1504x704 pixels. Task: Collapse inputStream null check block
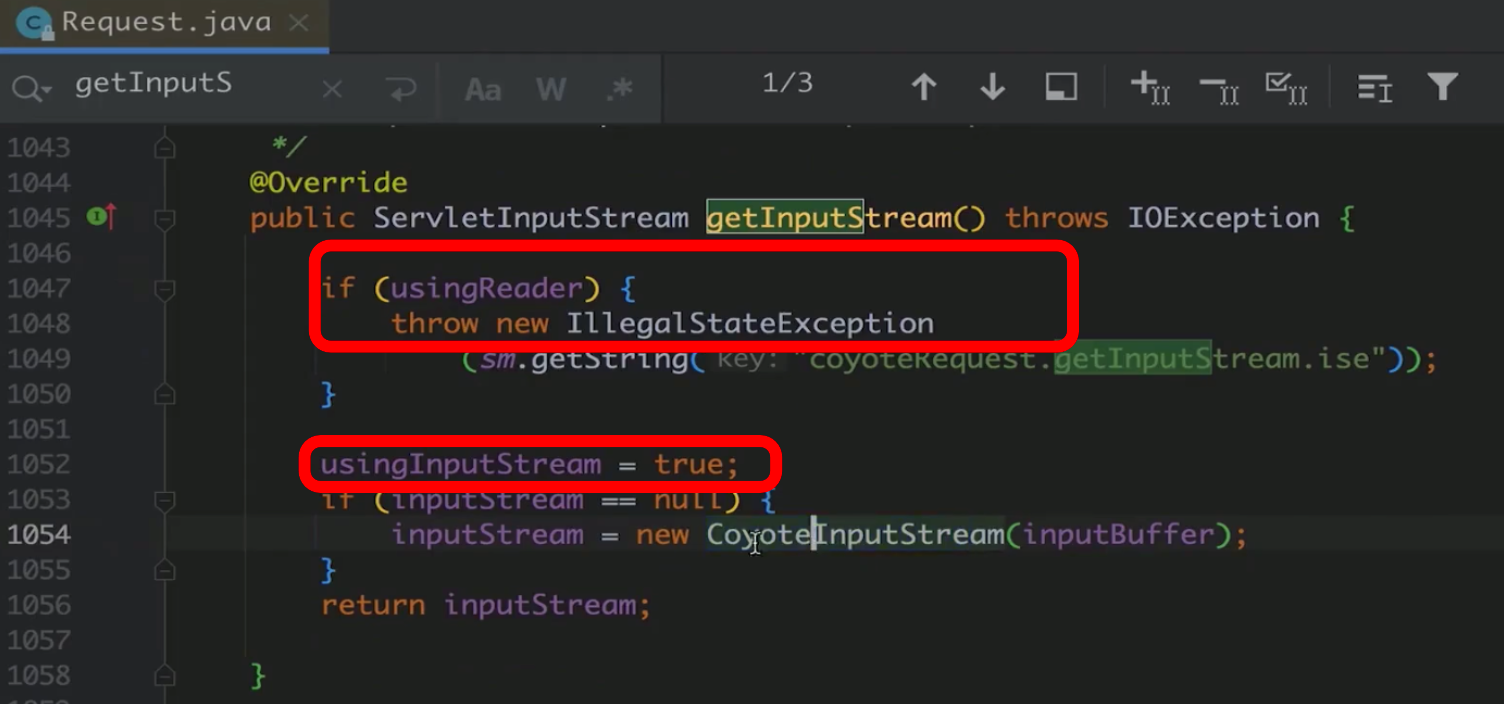[164, 499]
